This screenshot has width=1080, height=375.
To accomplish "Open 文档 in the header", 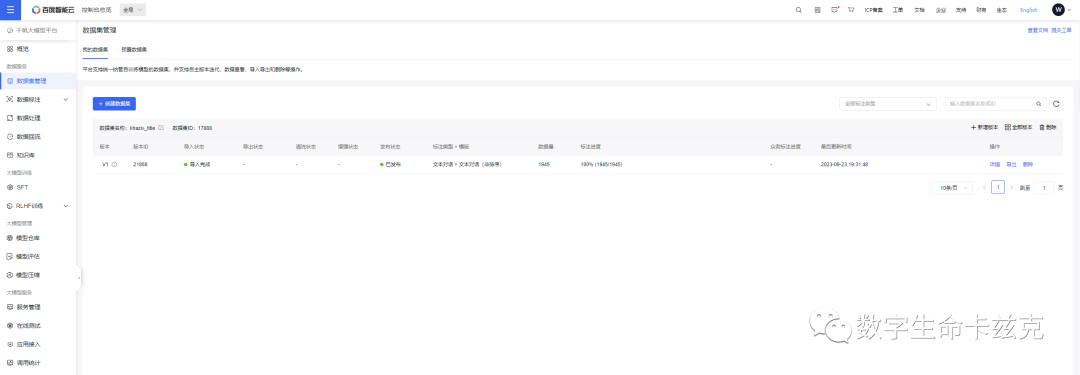I will pyautogui.click(x=920, y=10).
